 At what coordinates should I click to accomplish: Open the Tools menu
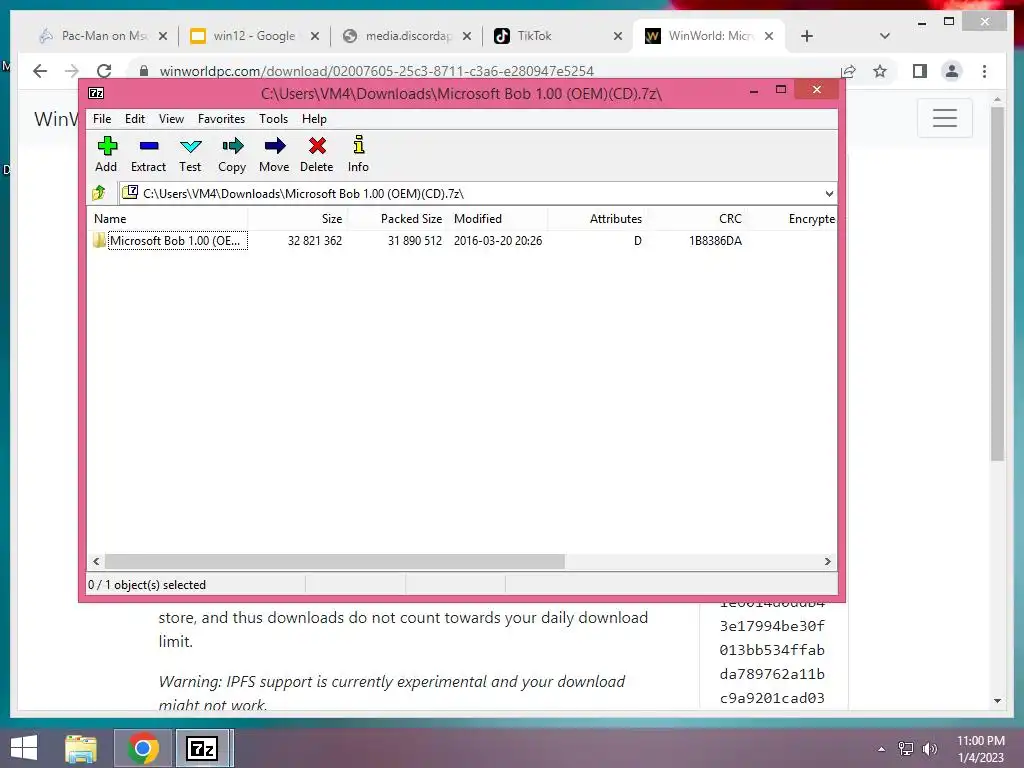point(273,119)
